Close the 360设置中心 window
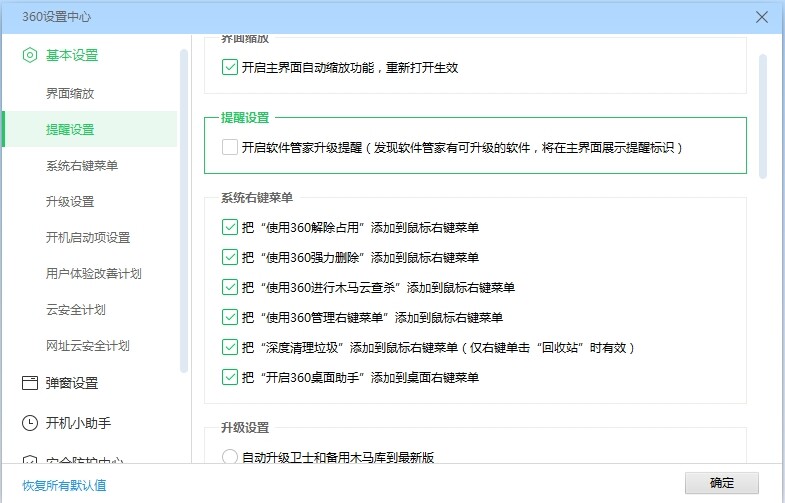 click(x=762, y=16)
